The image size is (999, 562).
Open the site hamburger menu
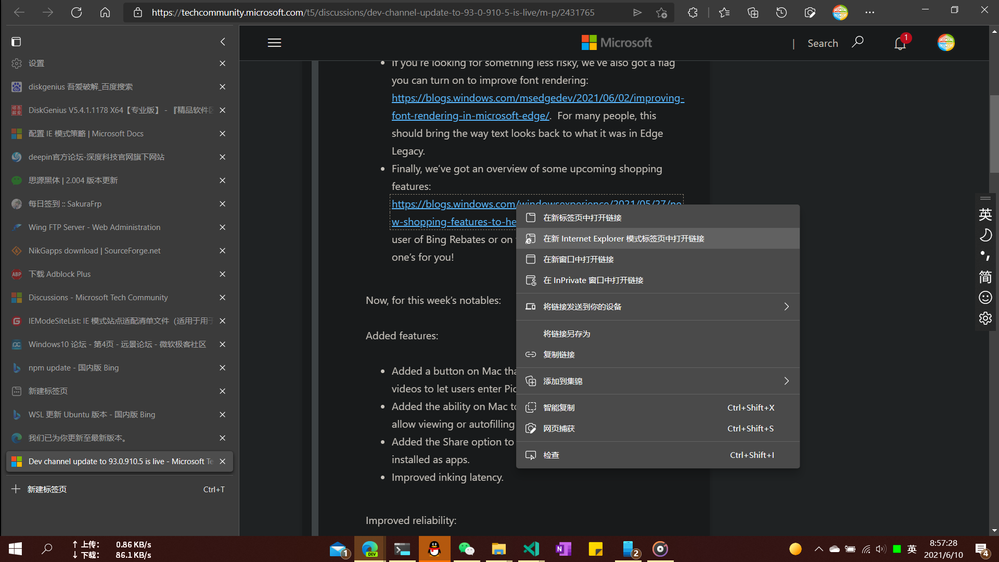tap(275, 43)
